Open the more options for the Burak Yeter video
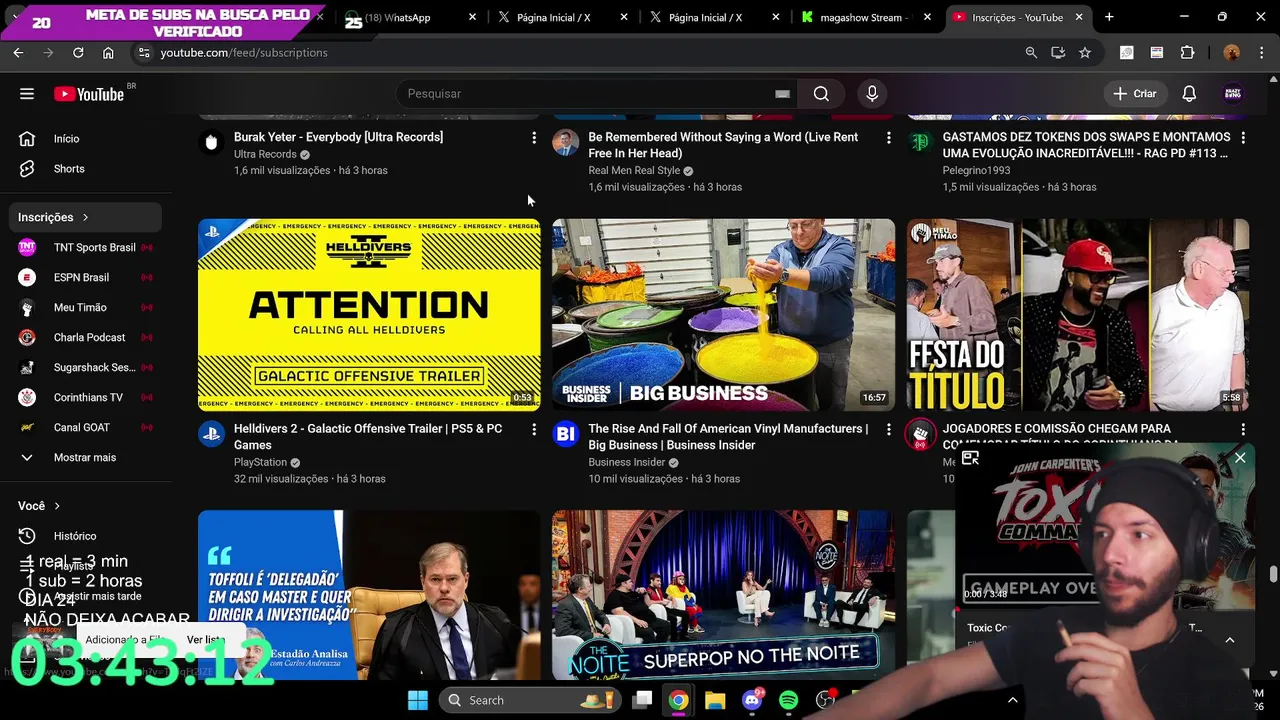Screen dimensions: 1280x720 click(534, 138)
